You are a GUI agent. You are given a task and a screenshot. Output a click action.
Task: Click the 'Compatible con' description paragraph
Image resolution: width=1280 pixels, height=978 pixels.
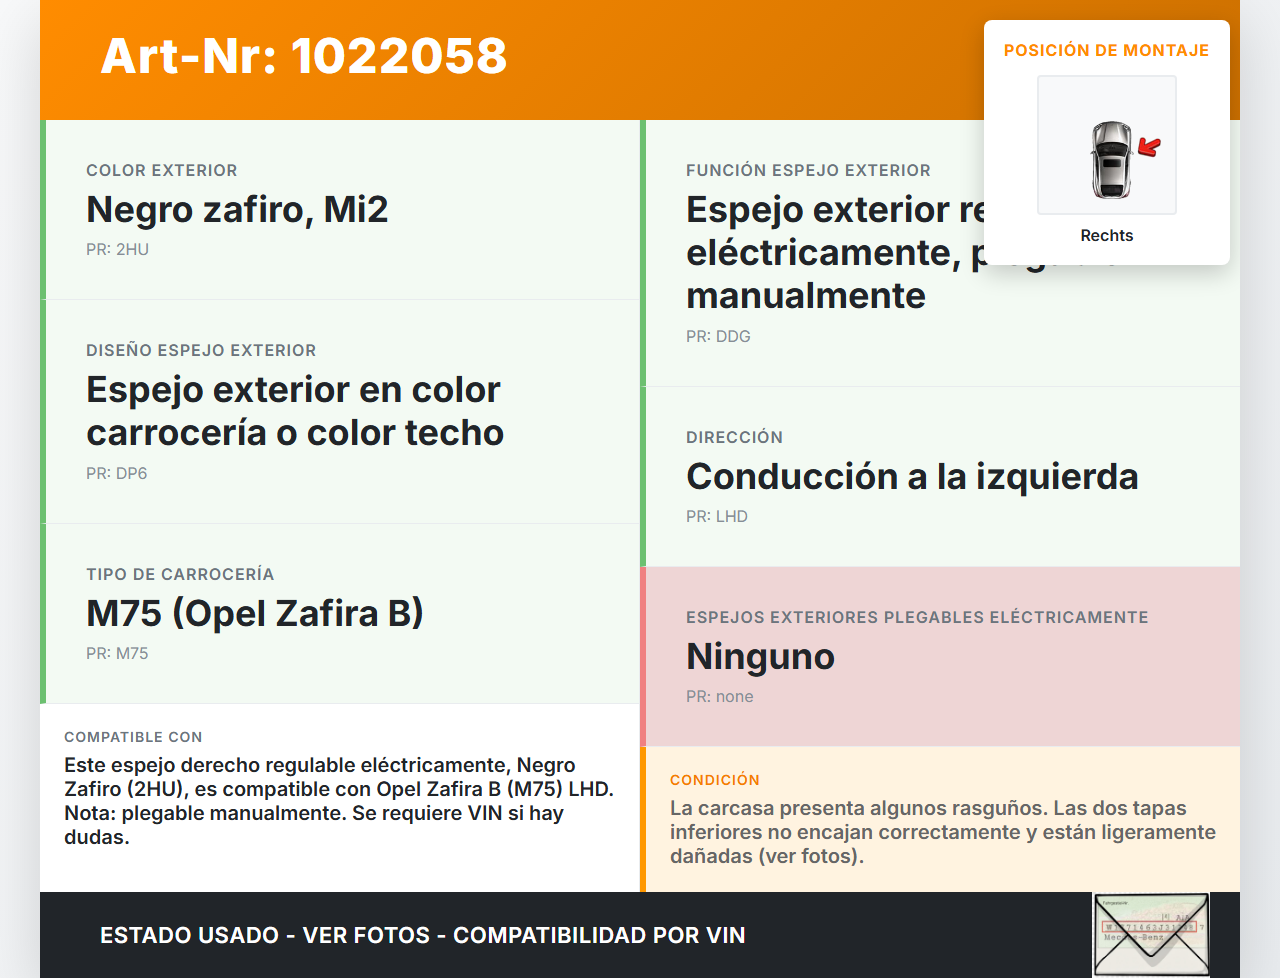[x=340, y=801]
